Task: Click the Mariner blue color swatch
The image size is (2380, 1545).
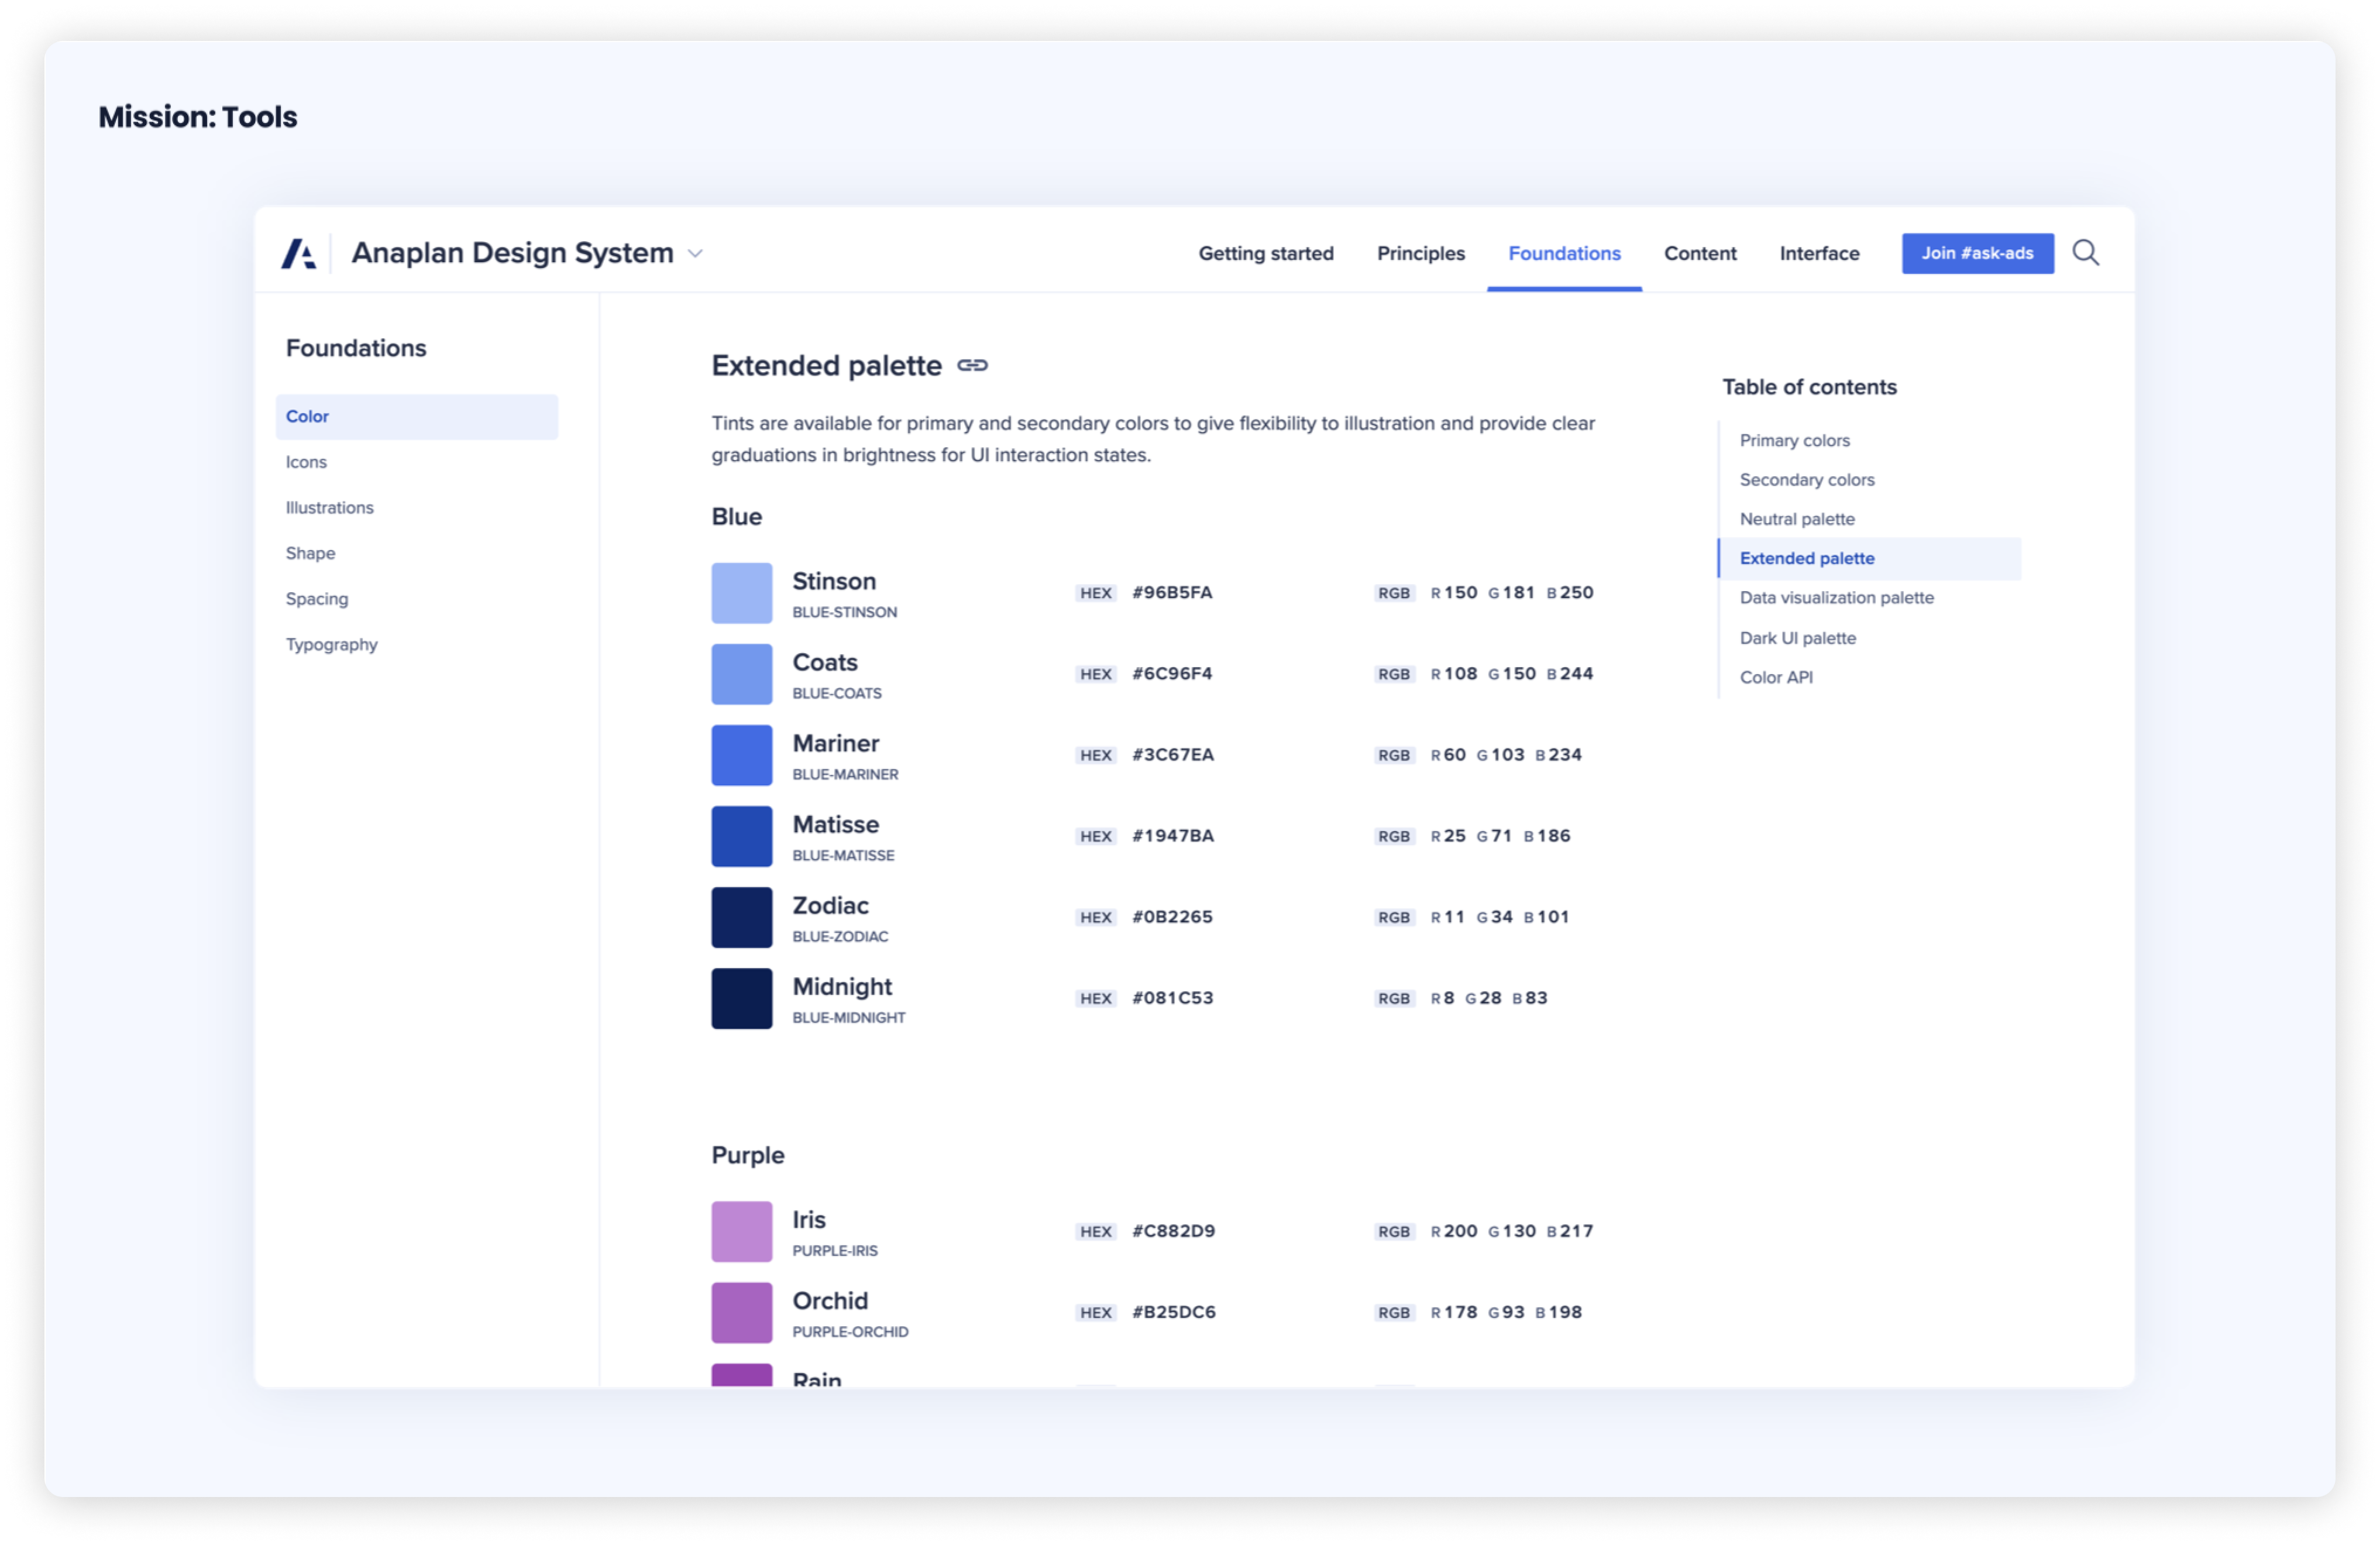Action: point(741,755)
